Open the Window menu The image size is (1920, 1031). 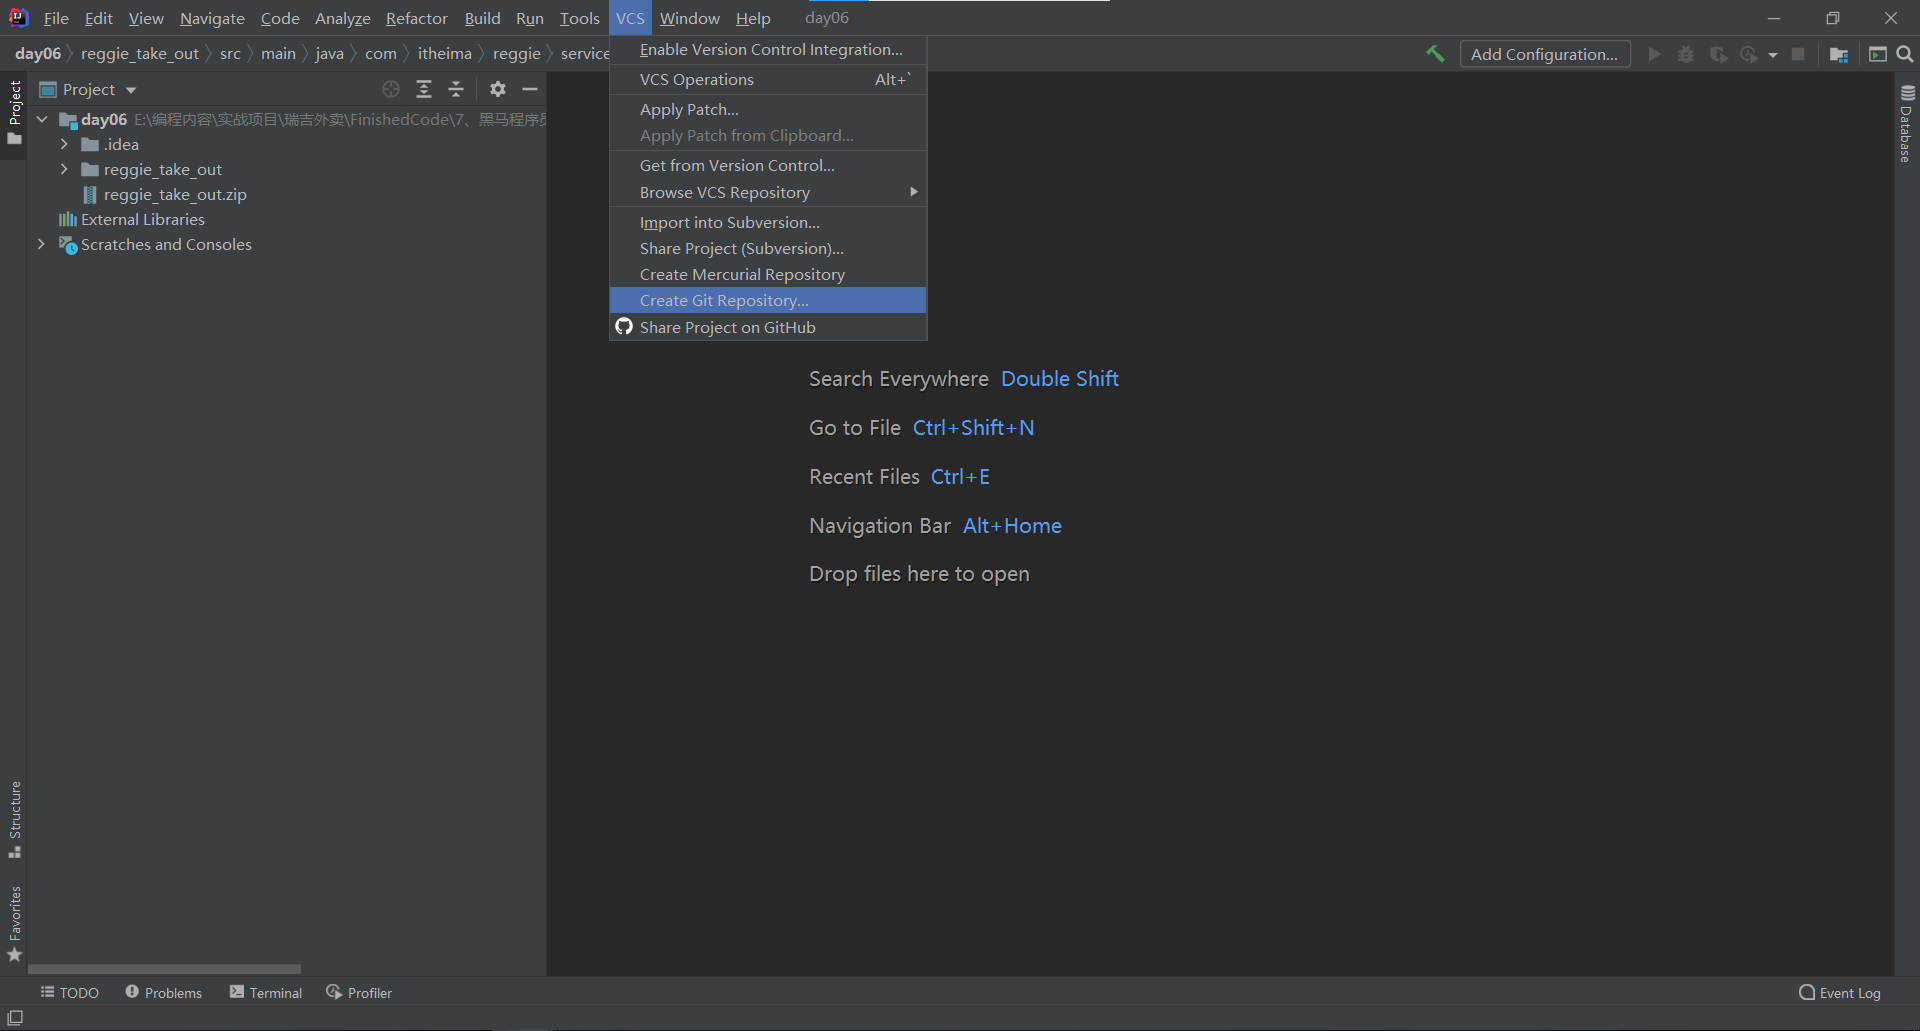[x=690, y=18]
